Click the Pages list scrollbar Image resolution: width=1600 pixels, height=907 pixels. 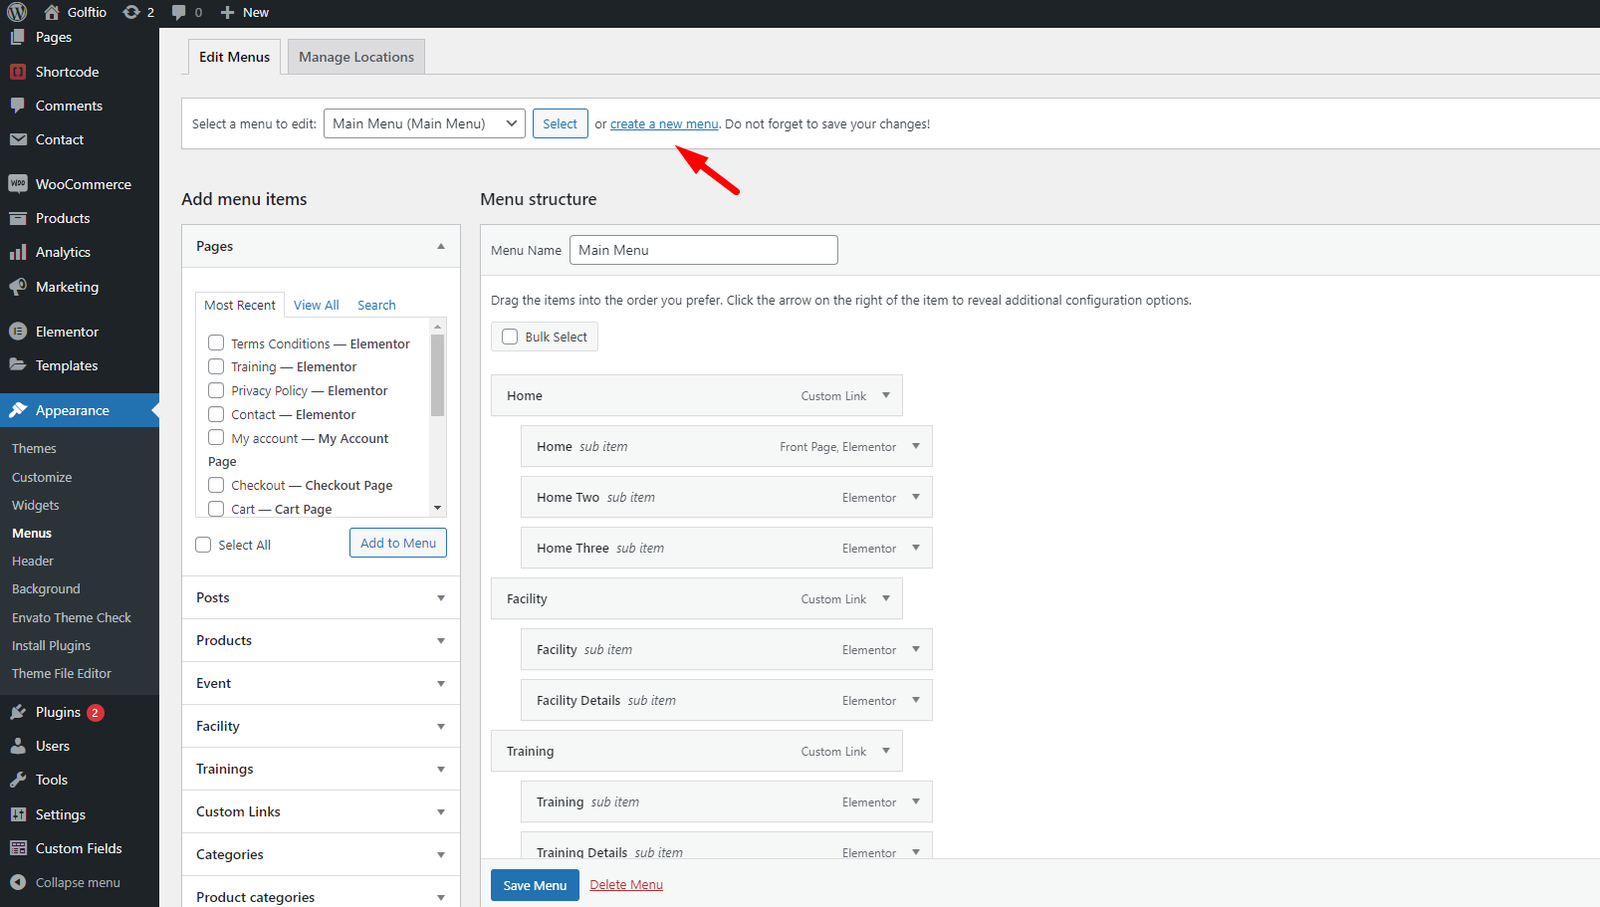point(437,375)
